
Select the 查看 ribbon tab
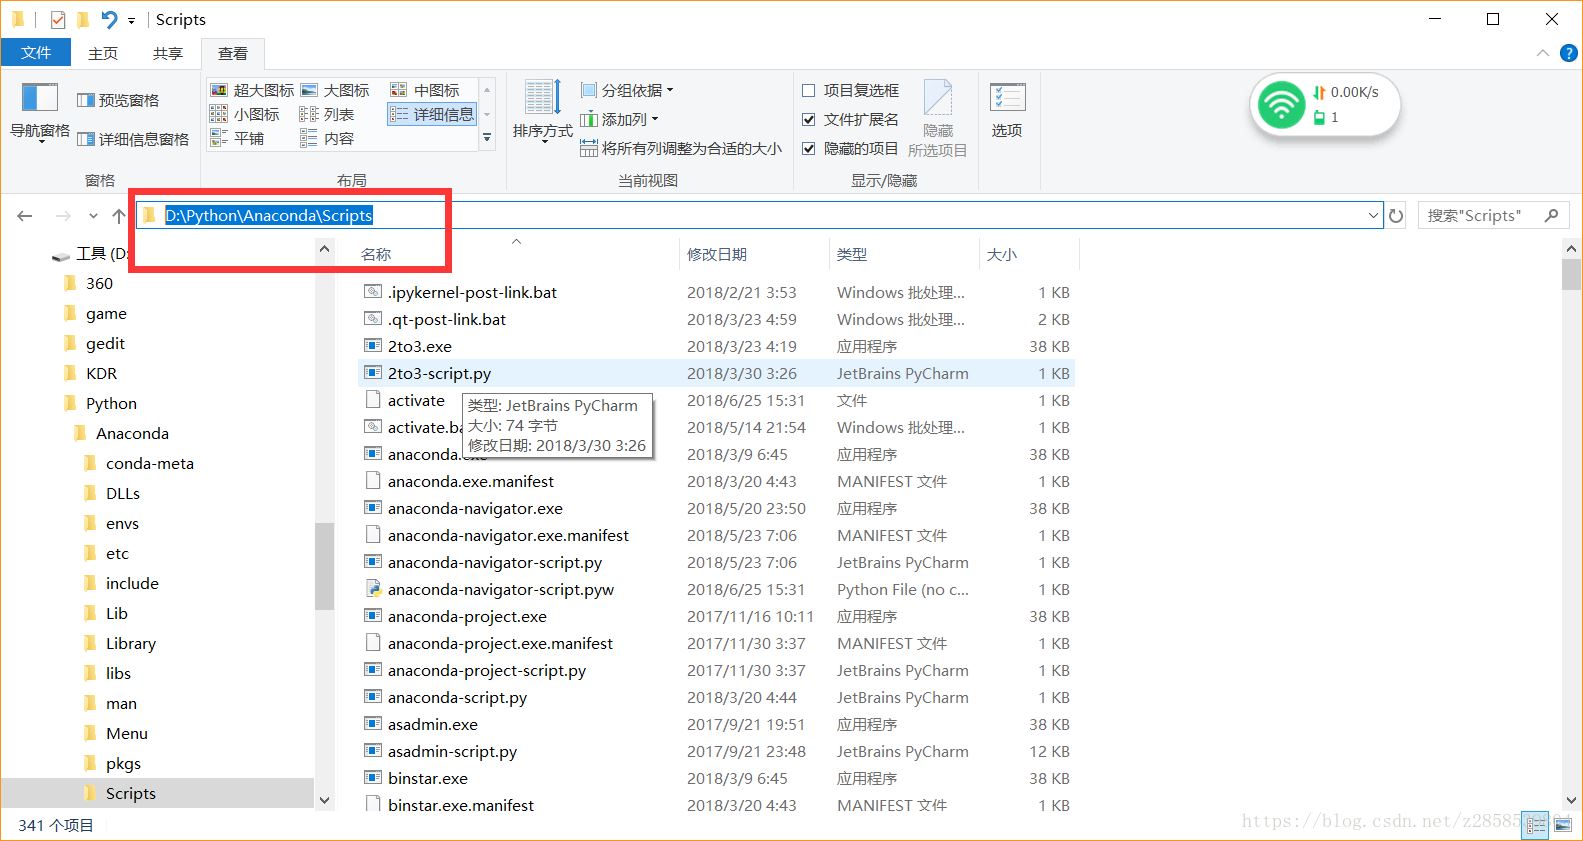coord(232,53)
